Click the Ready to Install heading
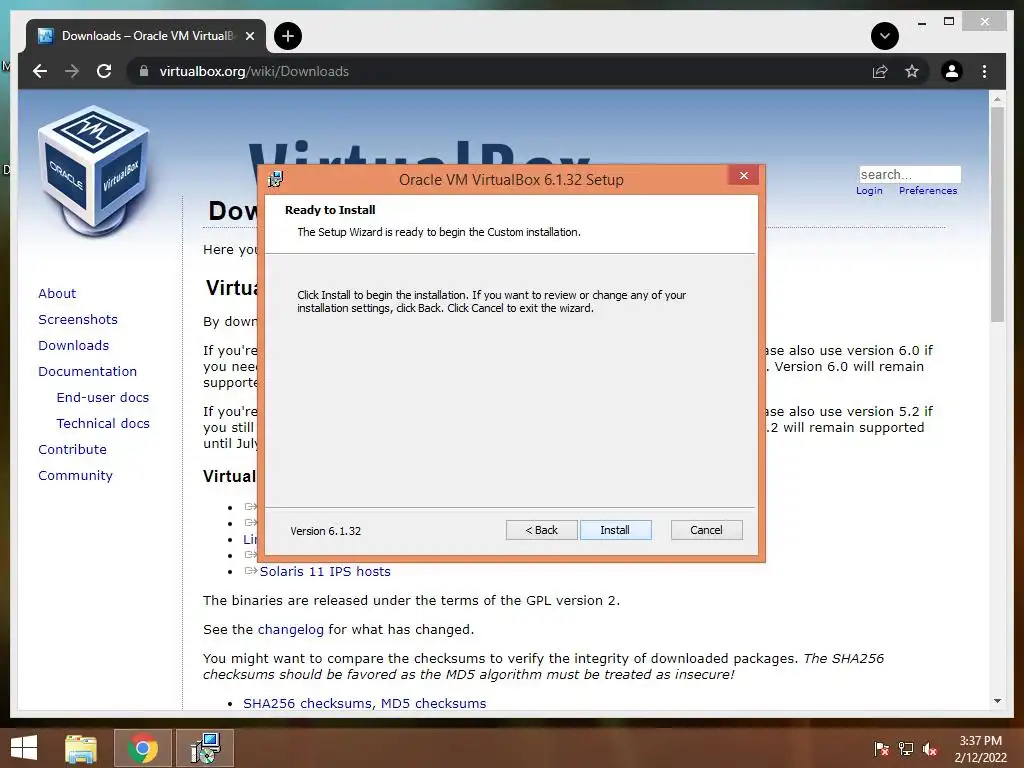Screen dimensions: 1024x768 330,210
